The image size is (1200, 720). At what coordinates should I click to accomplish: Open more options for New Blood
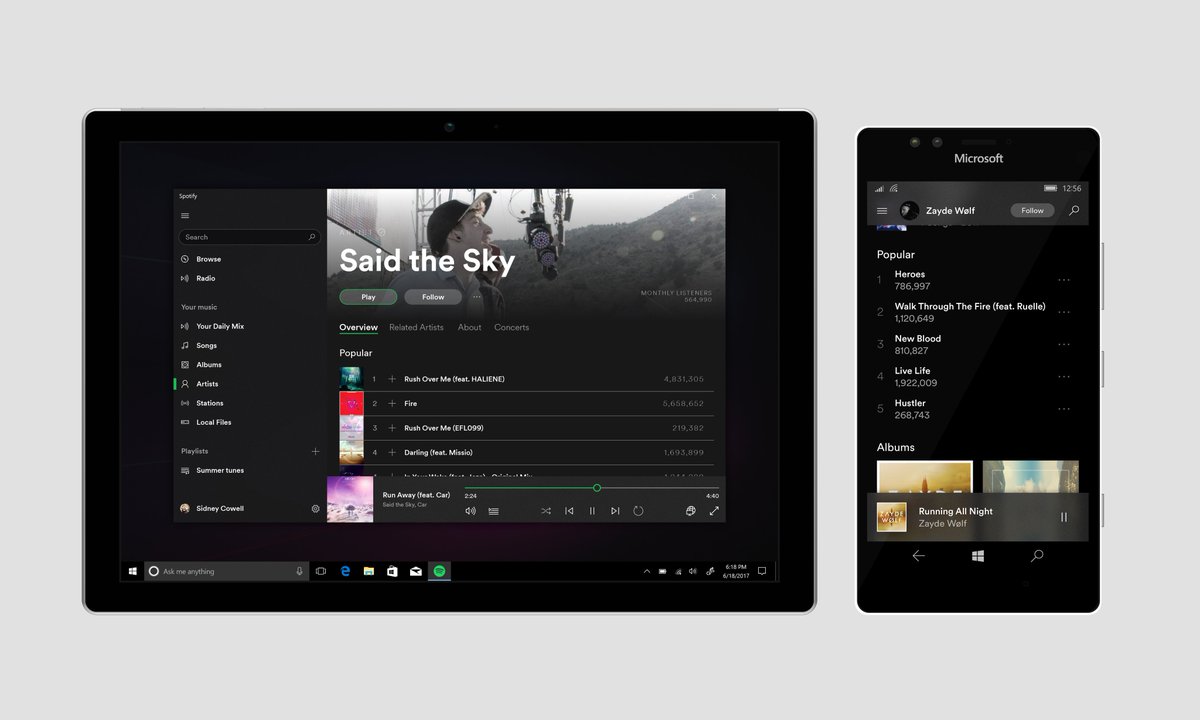pos(1064,344)
